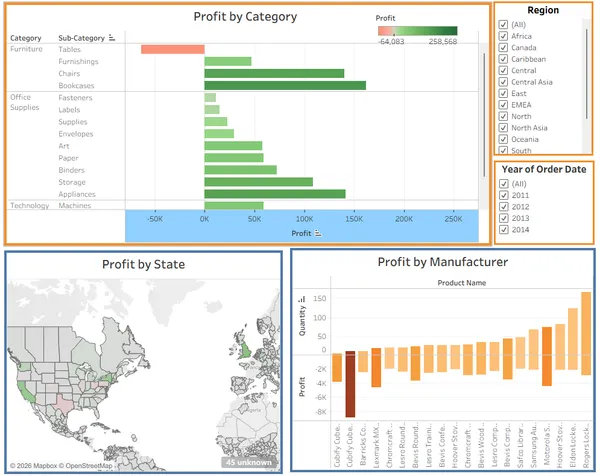600x476 pixels.
Task: Select the Chairs profit bar
Action: coord(274,73)
